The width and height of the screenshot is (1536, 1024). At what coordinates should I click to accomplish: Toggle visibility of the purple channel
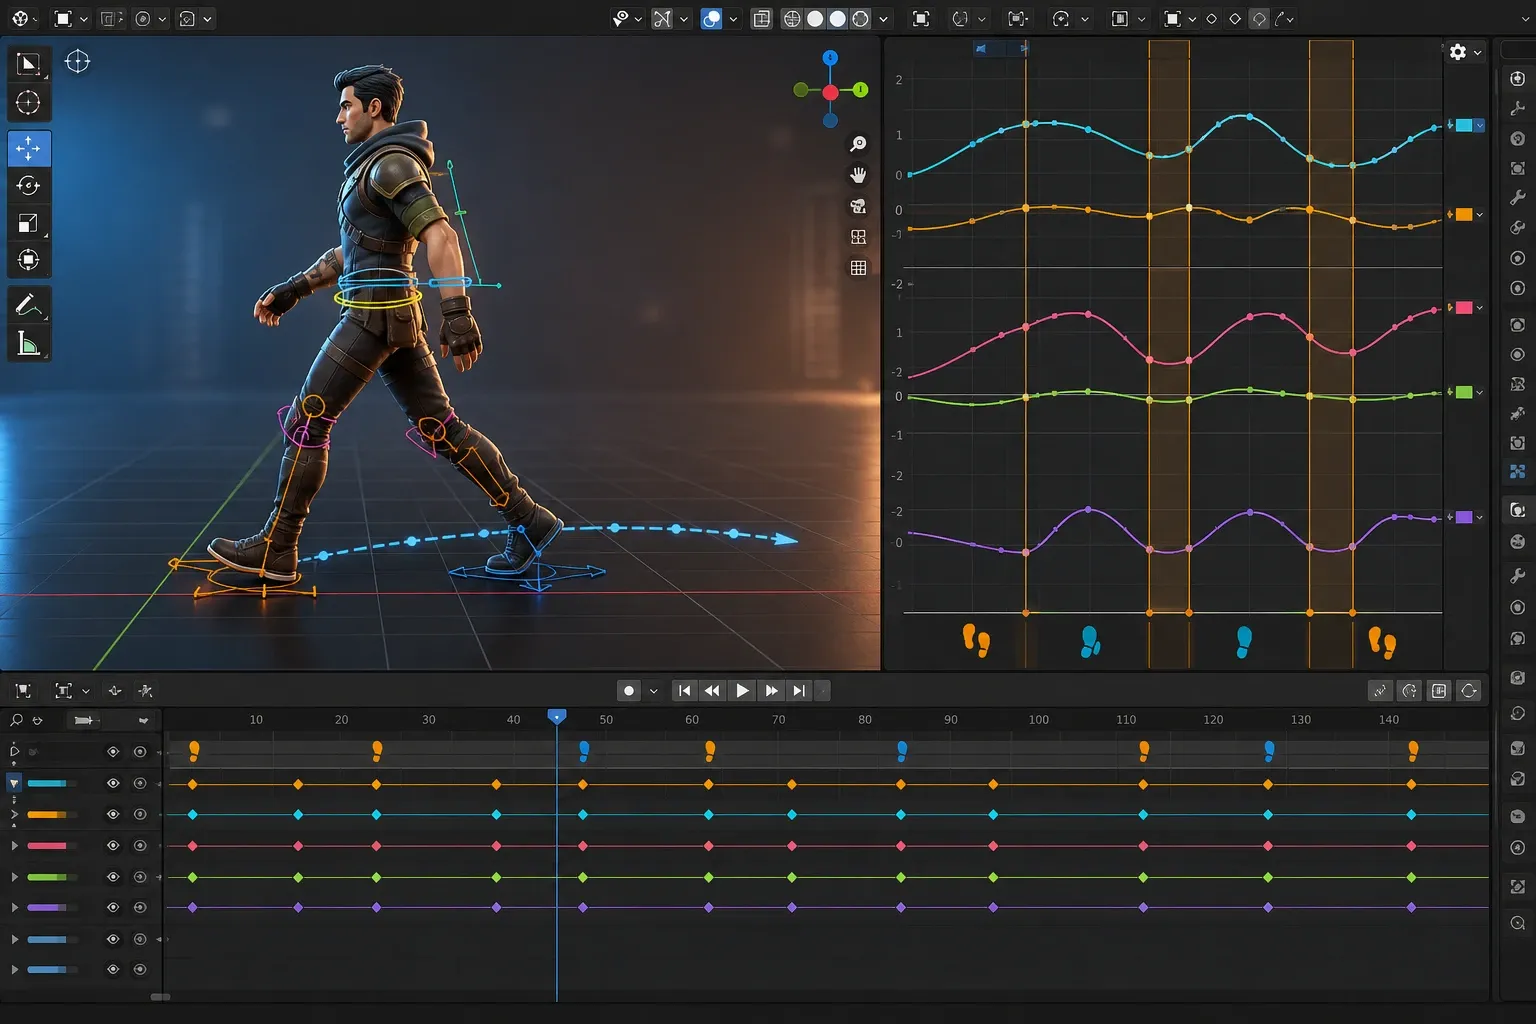pos(113,908)
